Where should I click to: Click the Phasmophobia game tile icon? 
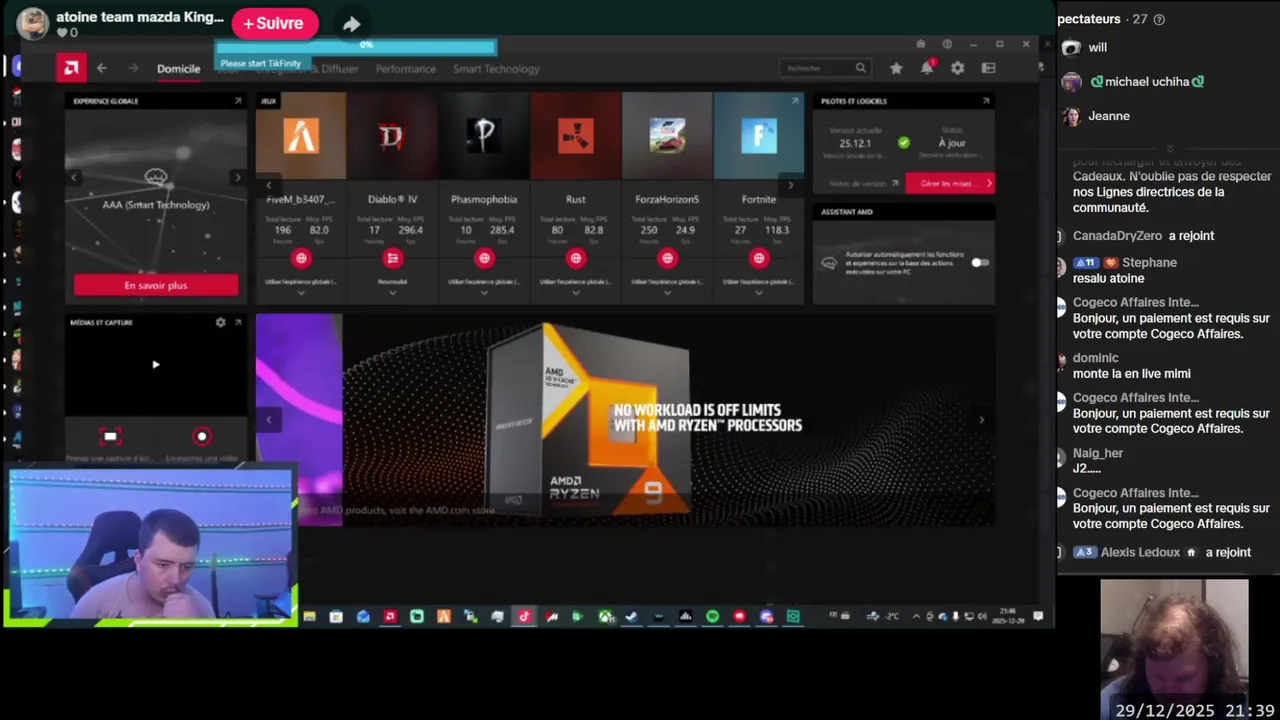tap(484, 136)
